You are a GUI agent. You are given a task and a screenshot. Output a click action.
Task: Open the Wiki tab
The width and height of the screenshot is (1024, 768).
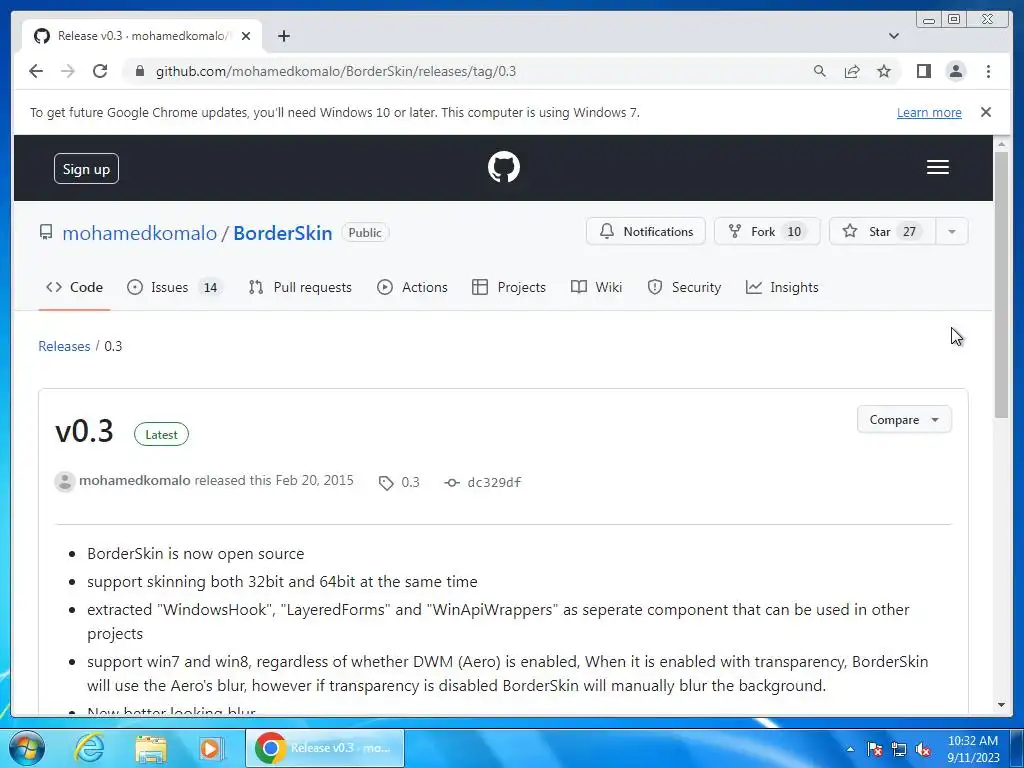point(596,287)
